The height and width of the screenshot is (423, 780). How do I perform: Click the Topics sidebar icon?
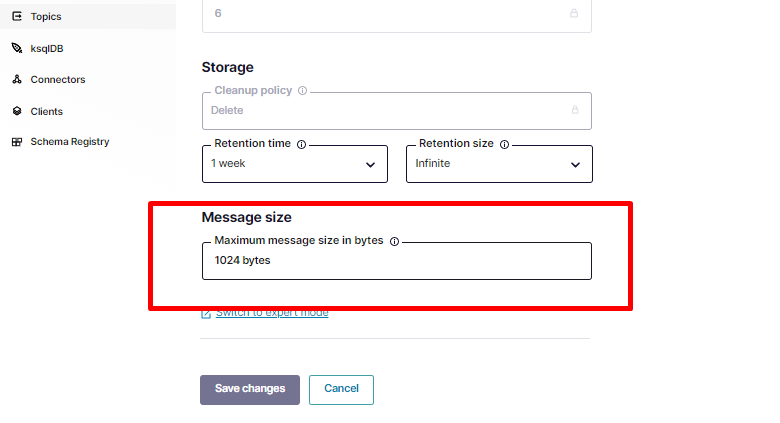pyautogui.click(x=17, y=16)
